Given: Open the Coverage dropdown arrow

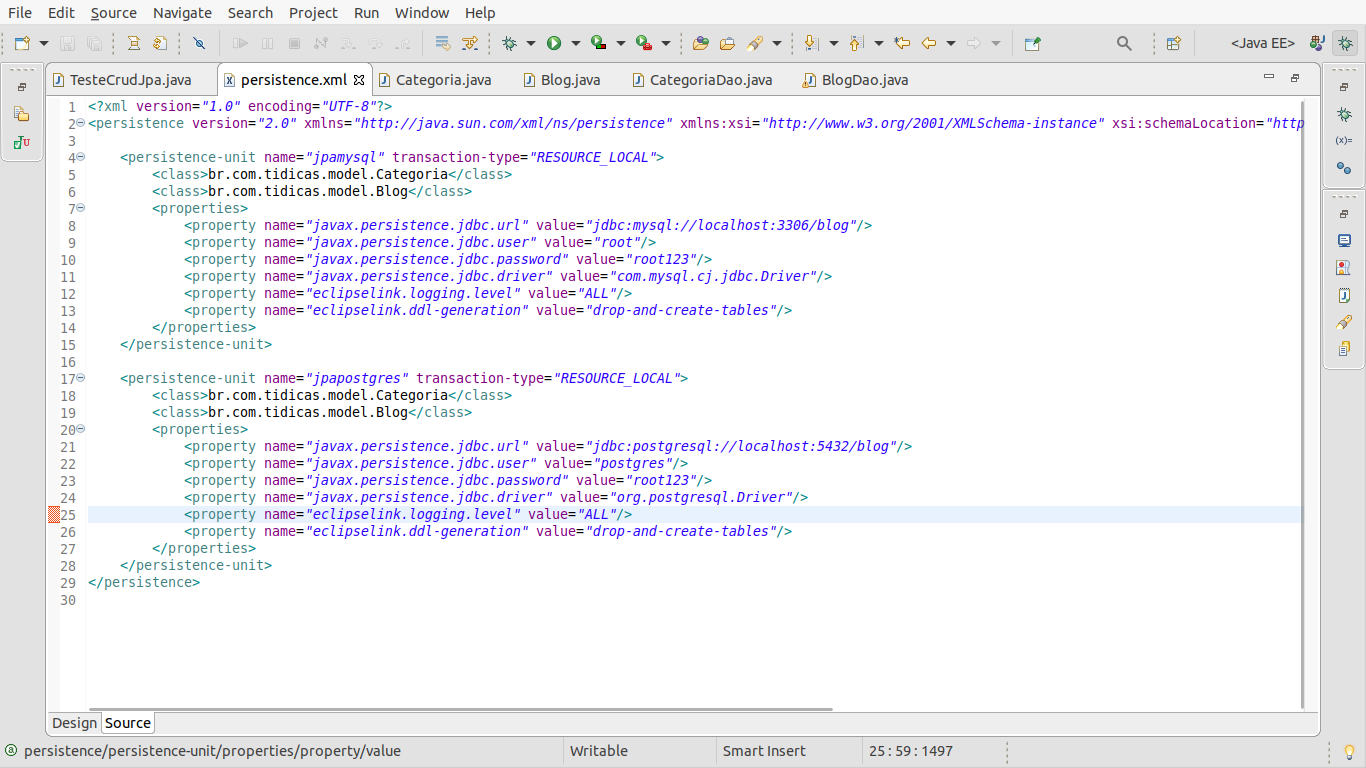Looking at the screenshot, I should [x=620, y=43].
